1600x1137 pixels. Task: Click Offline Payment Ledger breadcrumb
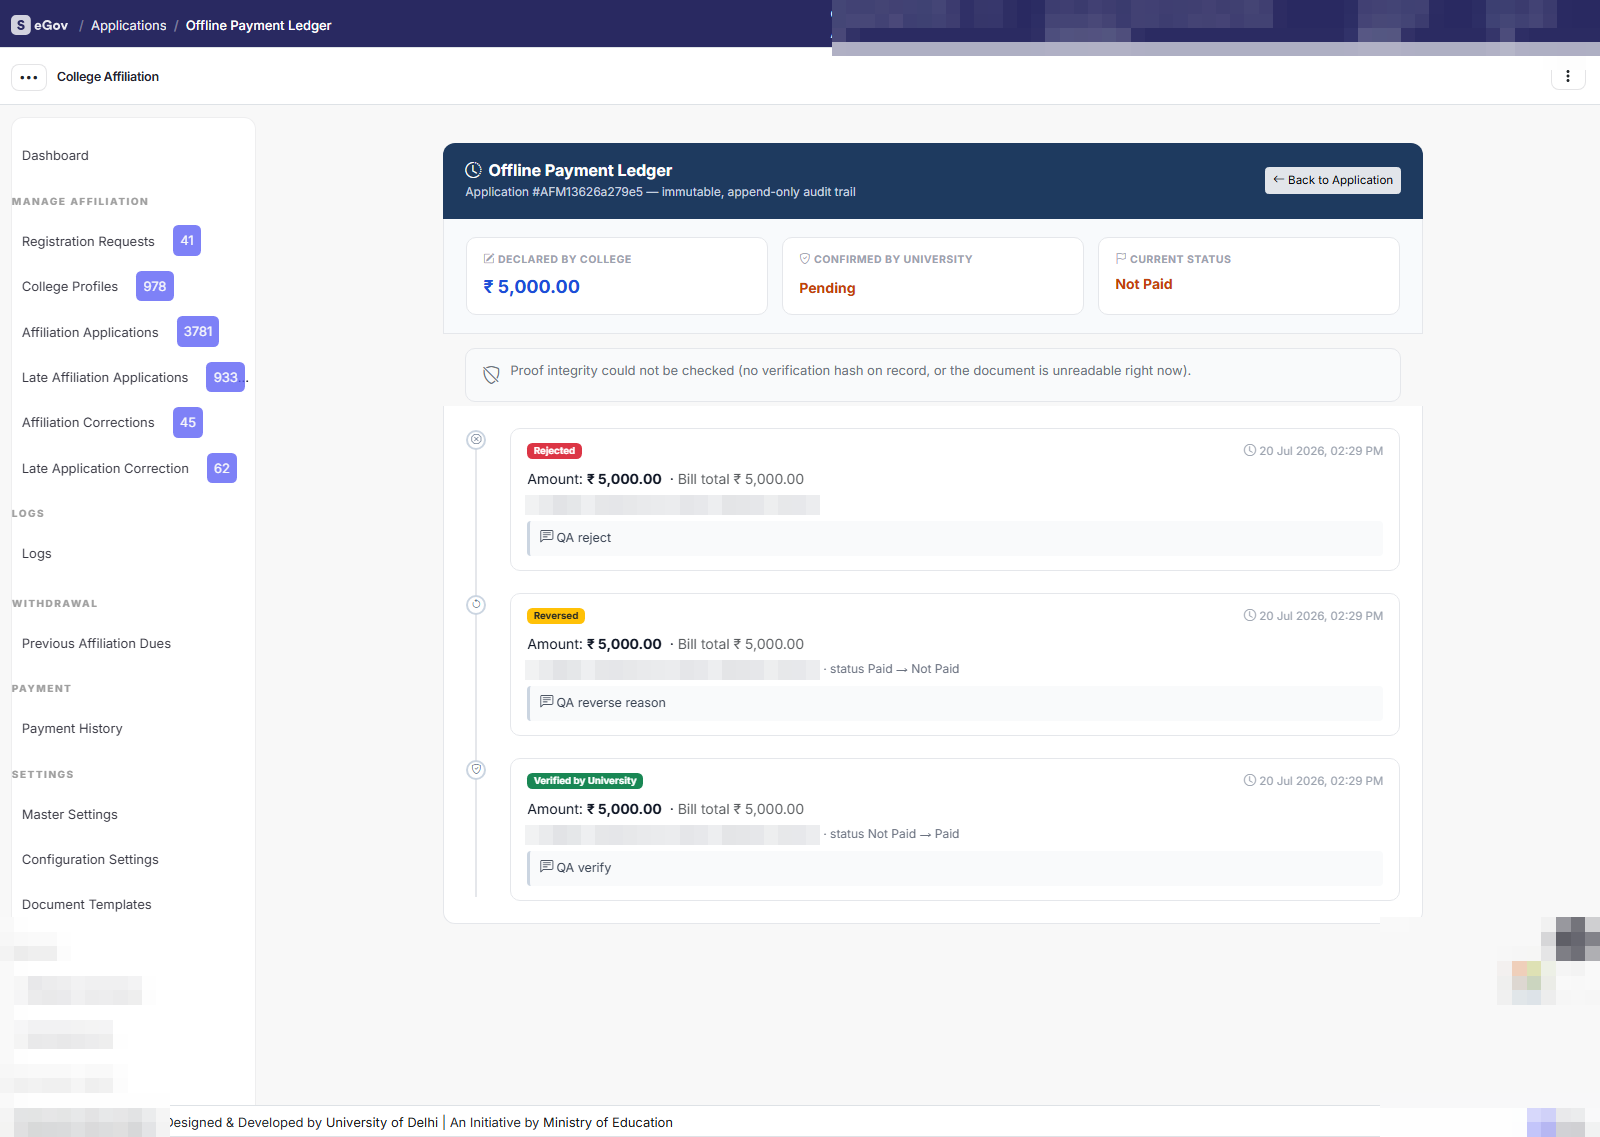[x=258, y=26]
